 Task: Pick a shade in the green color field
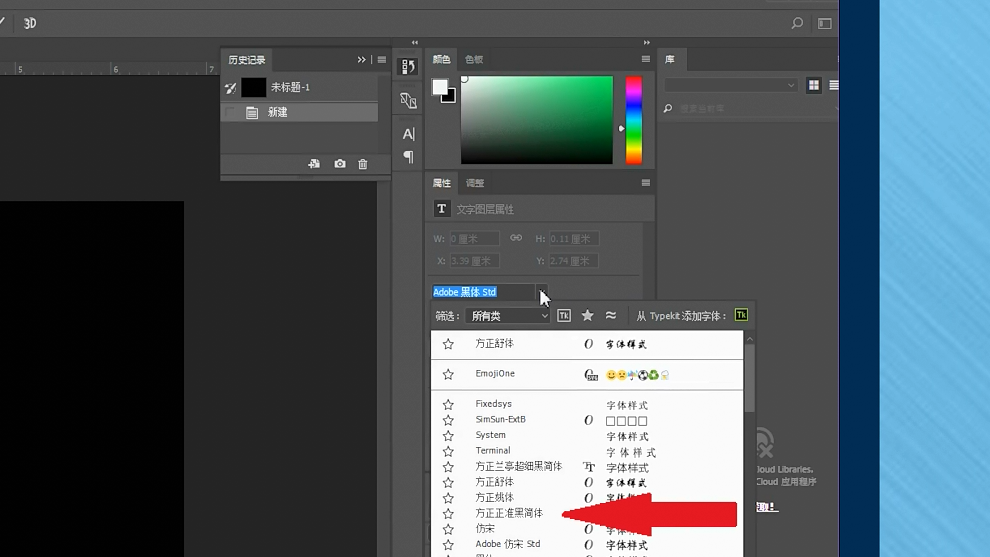[537, 120]
